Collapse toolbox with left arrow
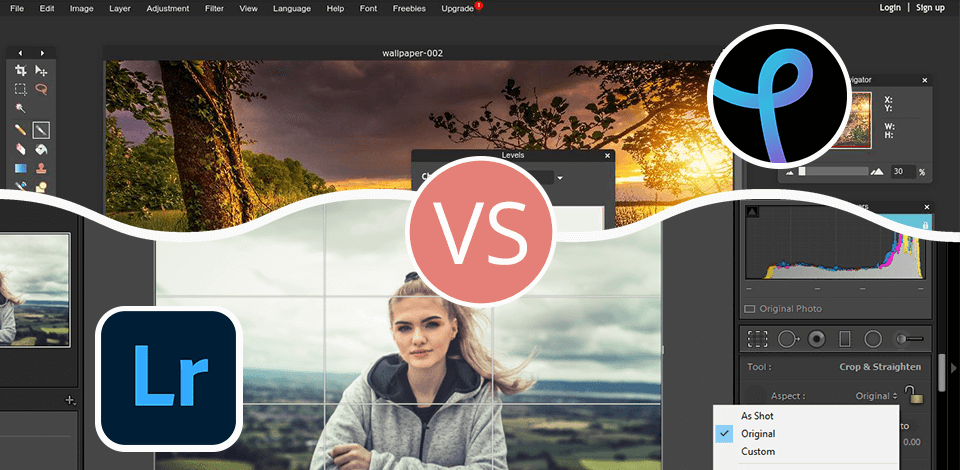Screen dimensions: 960x470 pos(20,53)
